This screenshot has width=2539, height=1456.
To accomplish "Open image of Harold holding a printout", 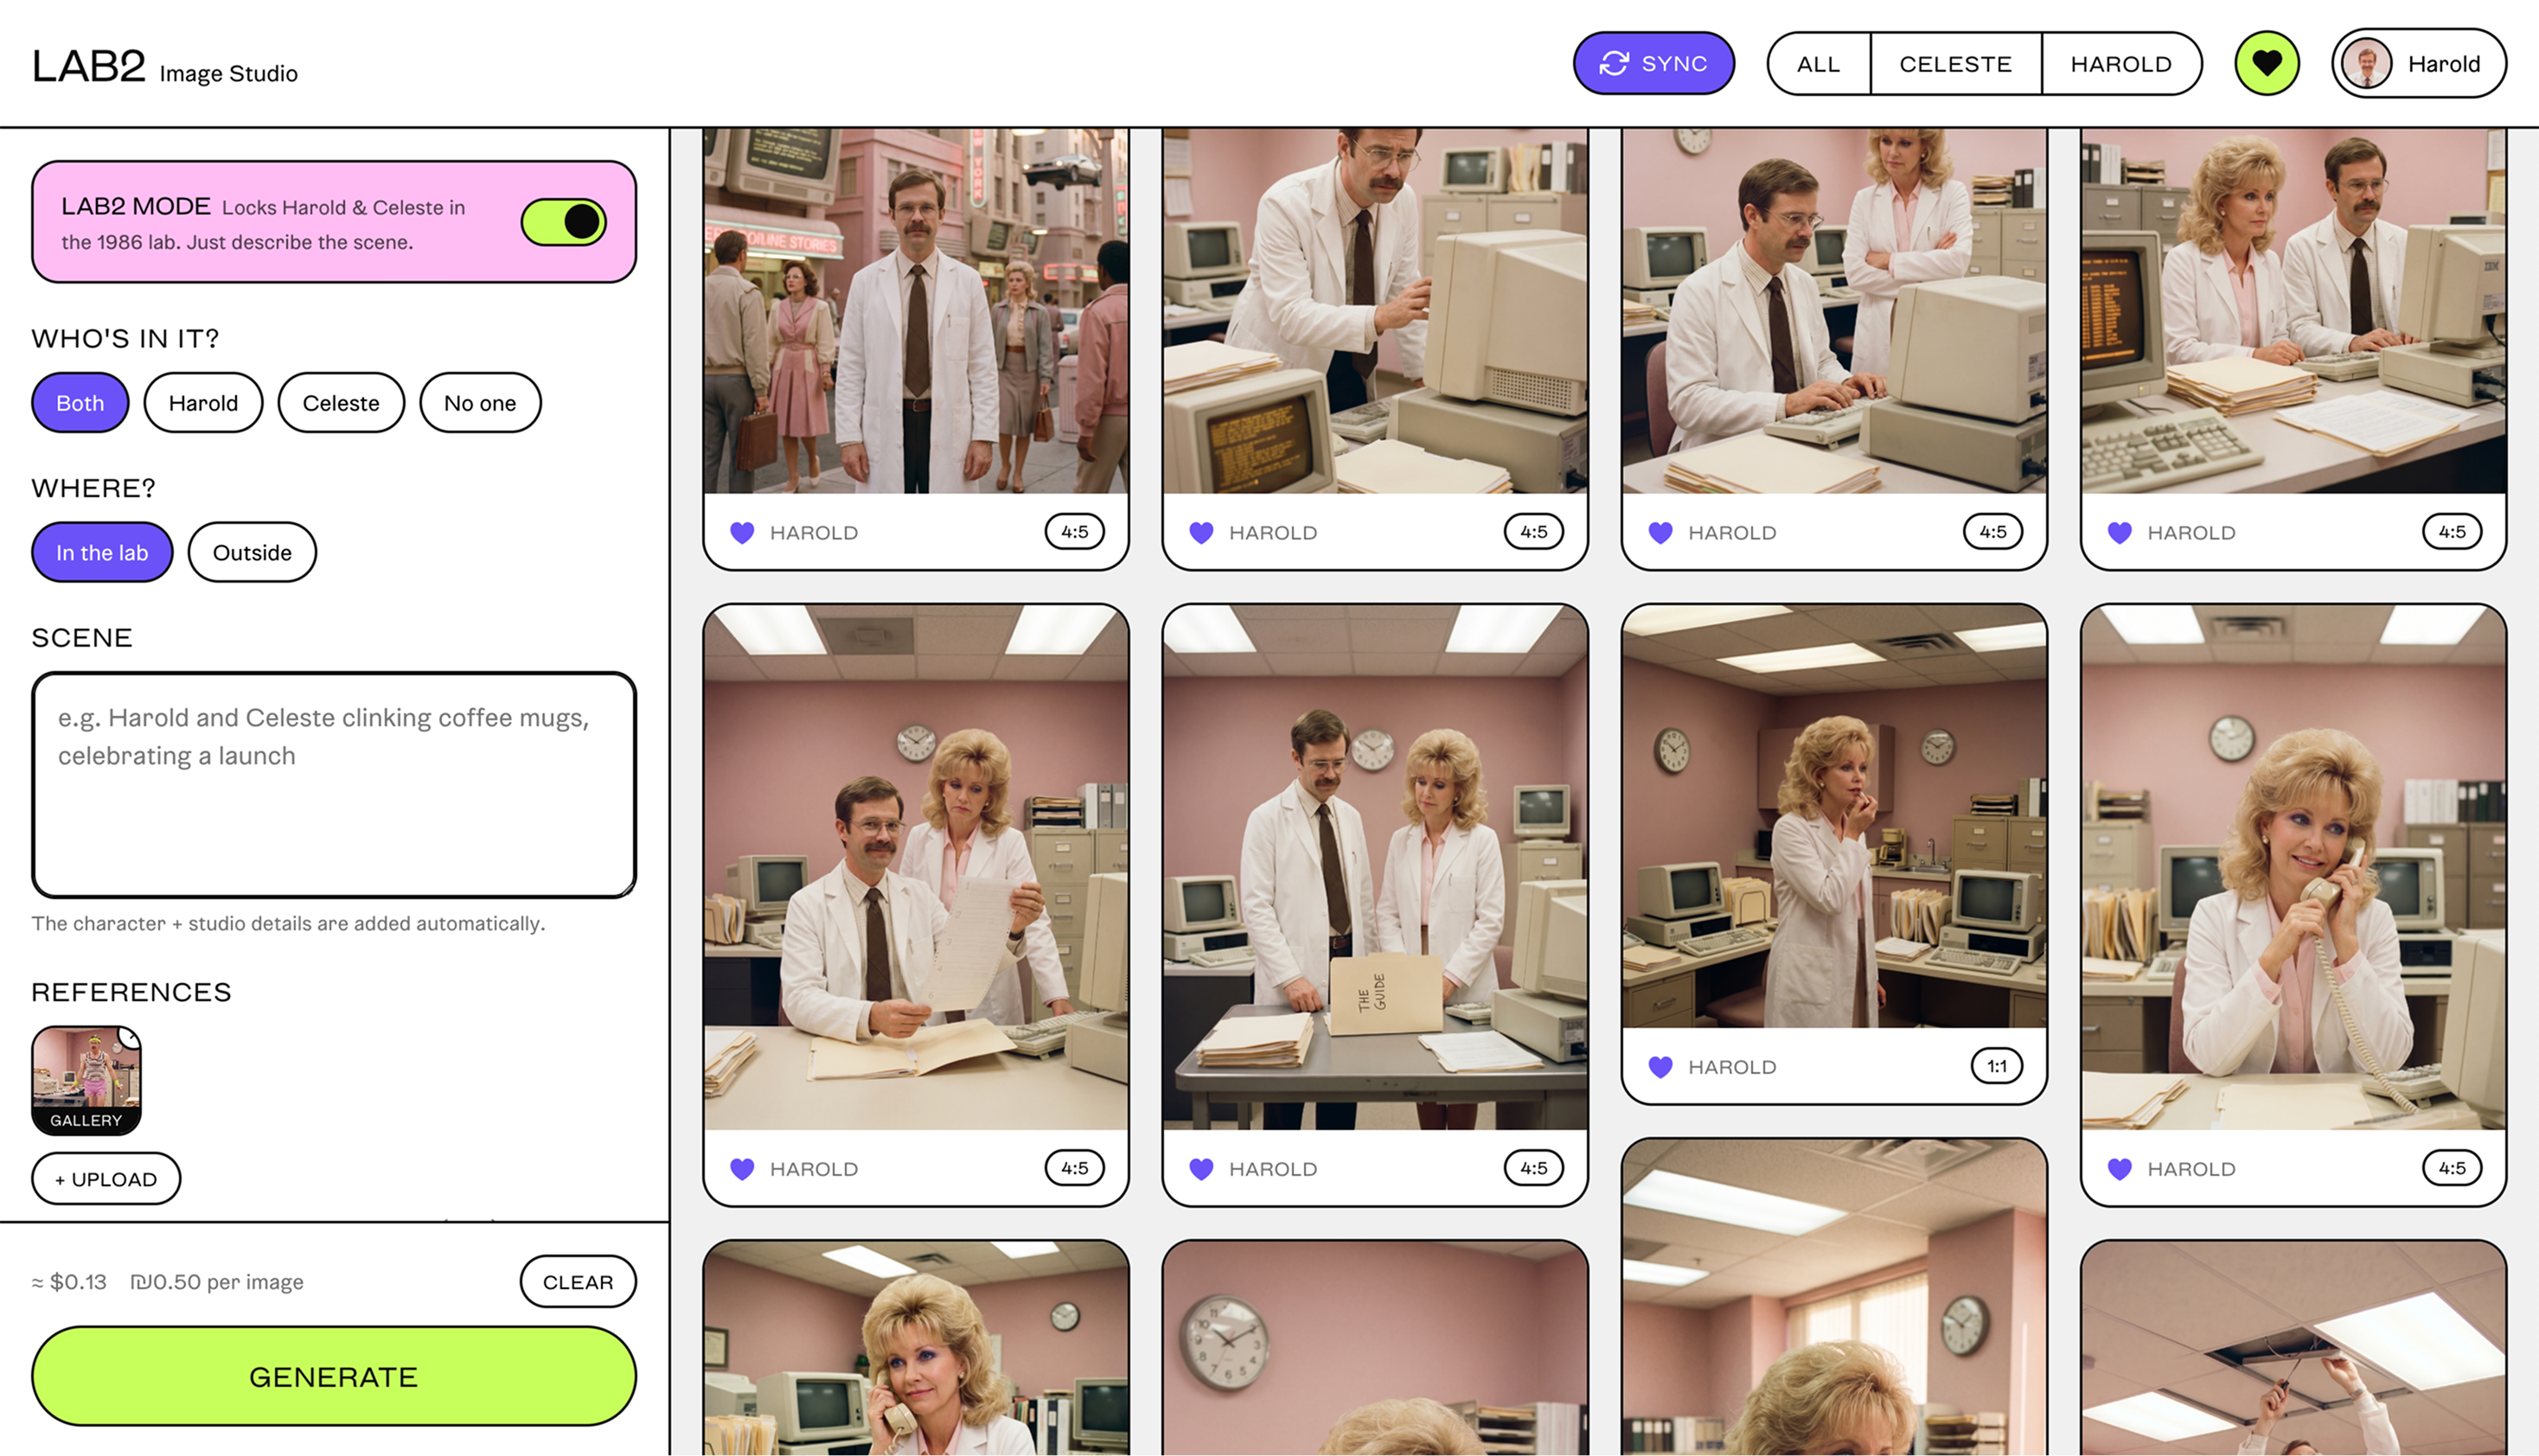I will click(916, 867).
